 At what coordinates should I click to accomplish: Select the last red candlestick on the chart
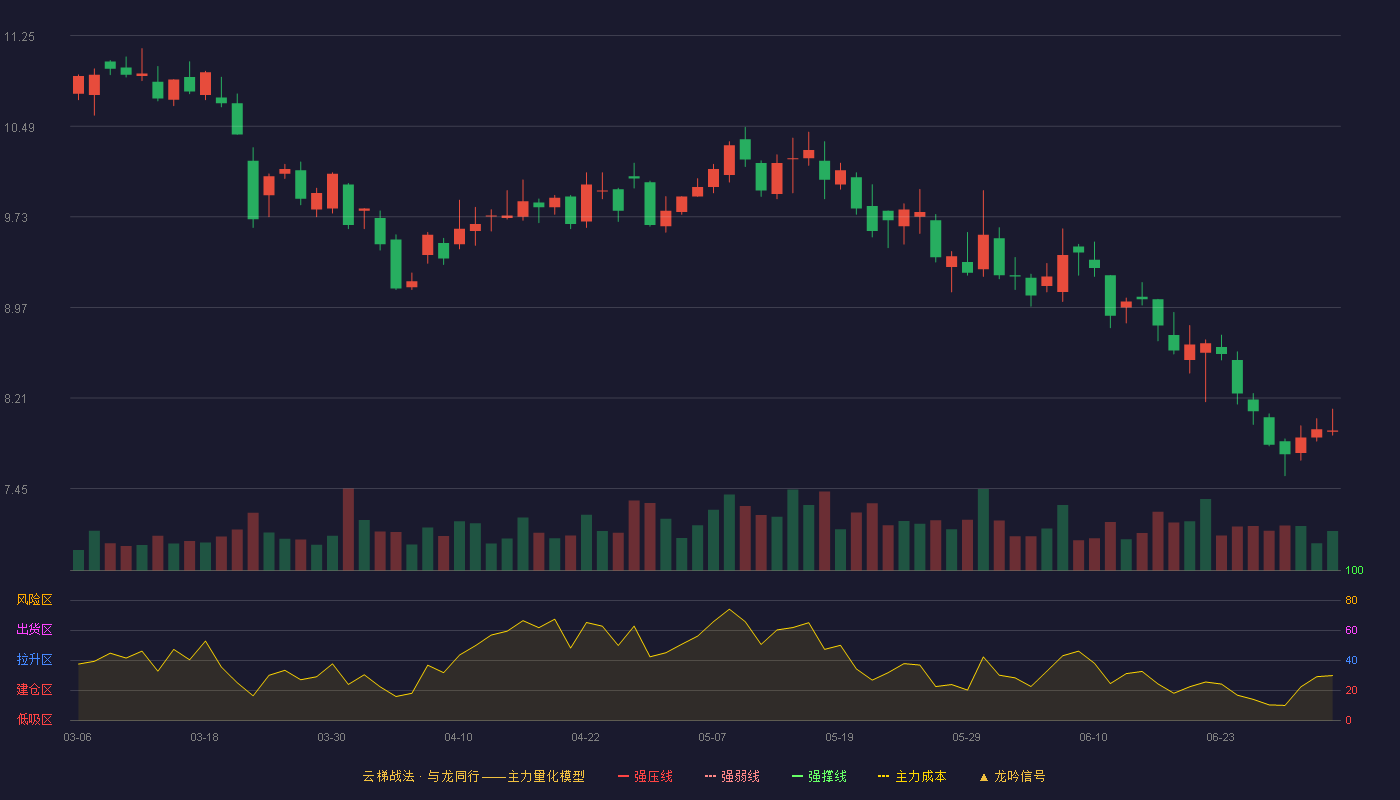coord(1332,431)
